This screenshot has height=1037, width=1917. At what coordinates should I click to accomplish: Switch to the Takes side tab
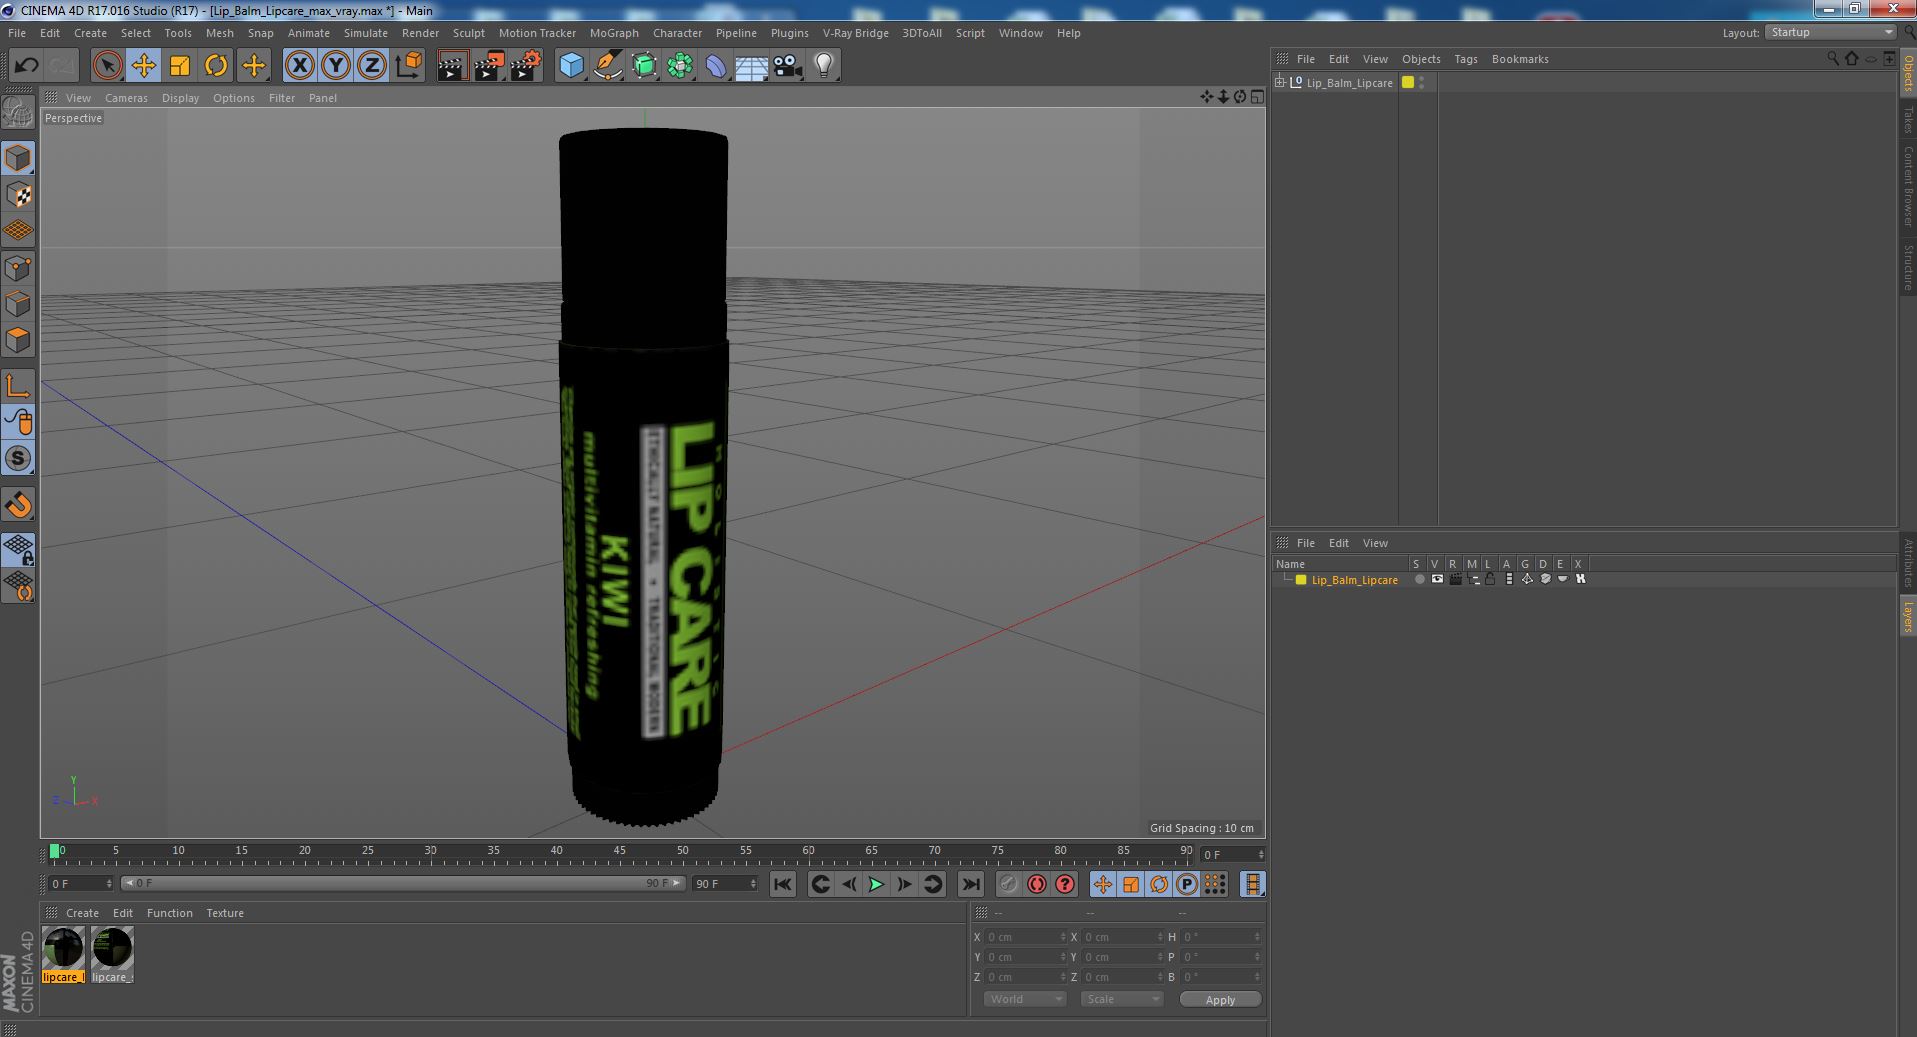(1908, 119)
